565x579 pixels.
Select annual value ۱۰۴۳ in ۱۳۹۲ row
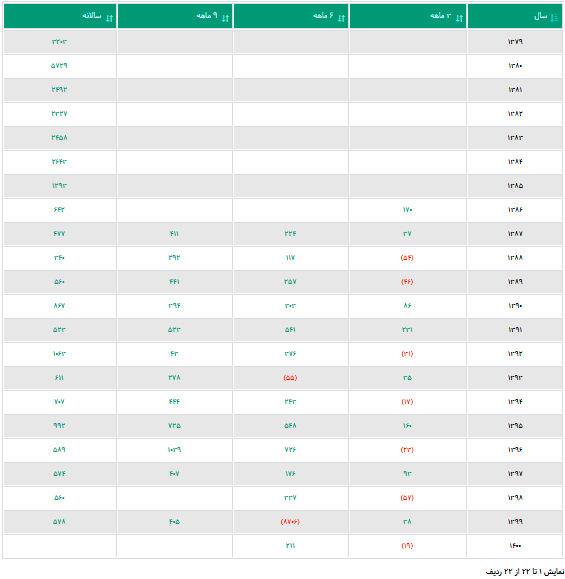click(x=59, y=354)
